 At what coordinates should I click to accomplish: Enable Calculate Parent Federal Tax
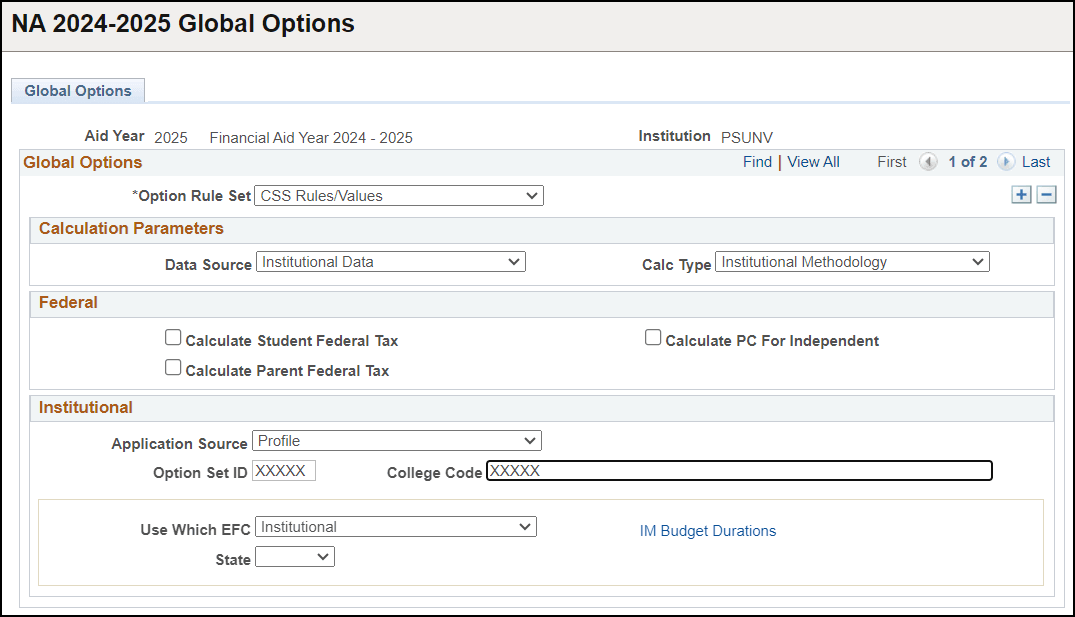[x=173, y=367]
